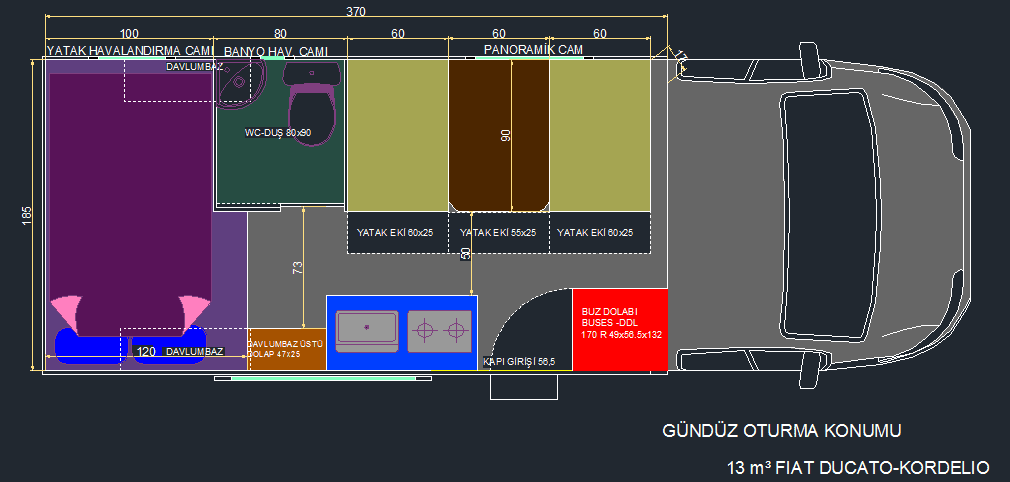The width and height of the screenshot is (1010, 482).
Task: Click the left pink bedside lamp
Action: coord(66,311)
